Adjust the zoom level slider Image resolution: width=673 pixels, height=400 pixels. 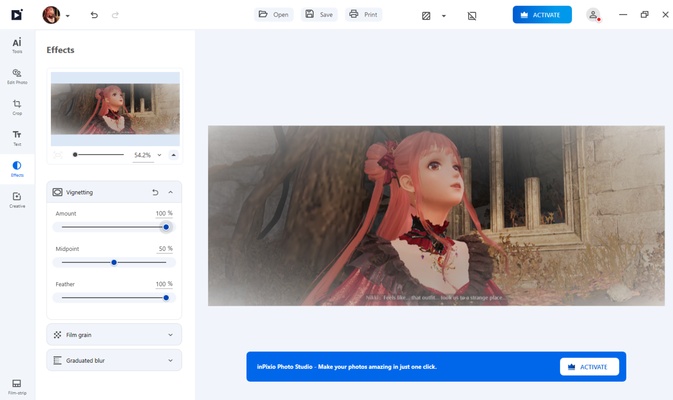coord(98,155)
